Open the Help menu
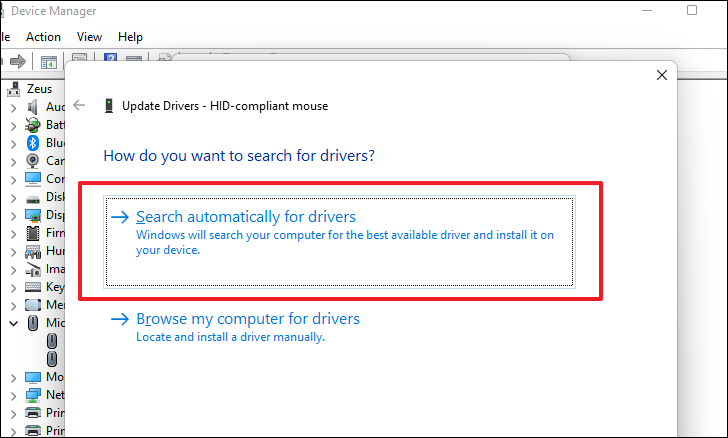 pyautogui.click(x=130, y=37)
